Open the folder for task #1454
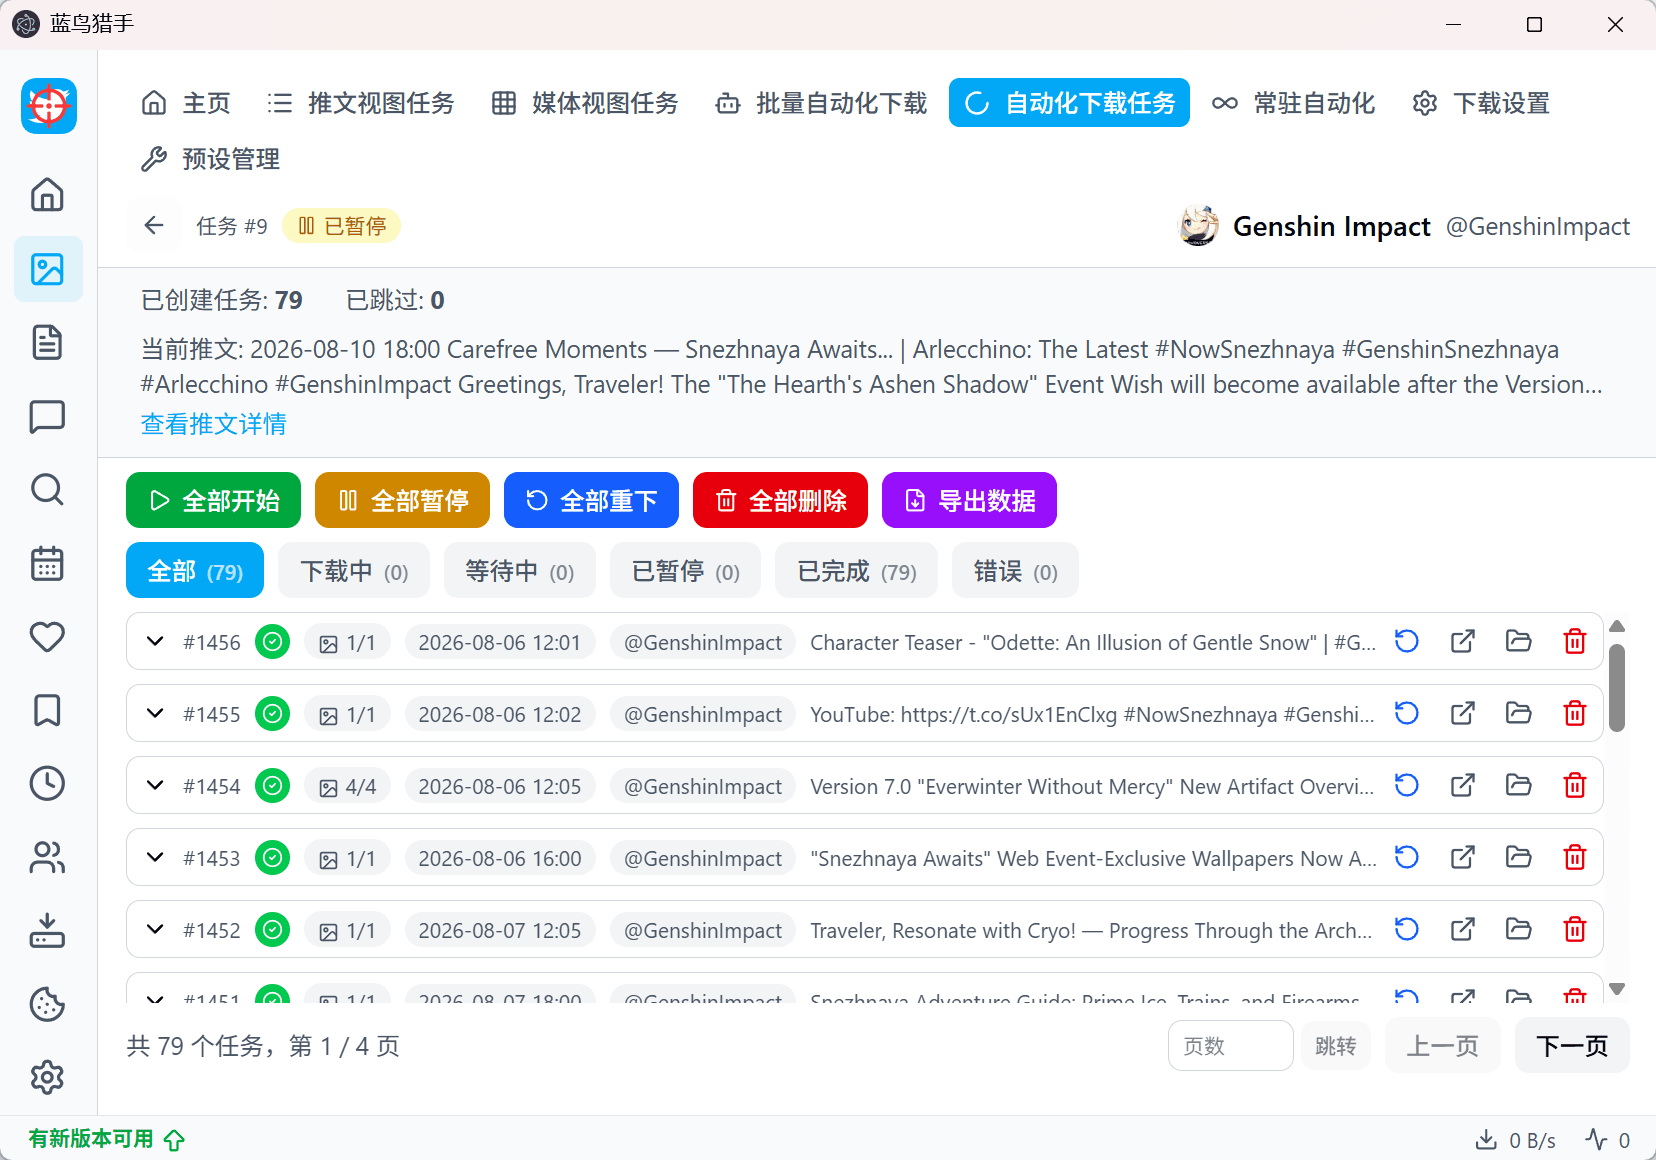The width and height of the screenshot is (1656, 1160). pyautogui.click(x=1519, y=785)
